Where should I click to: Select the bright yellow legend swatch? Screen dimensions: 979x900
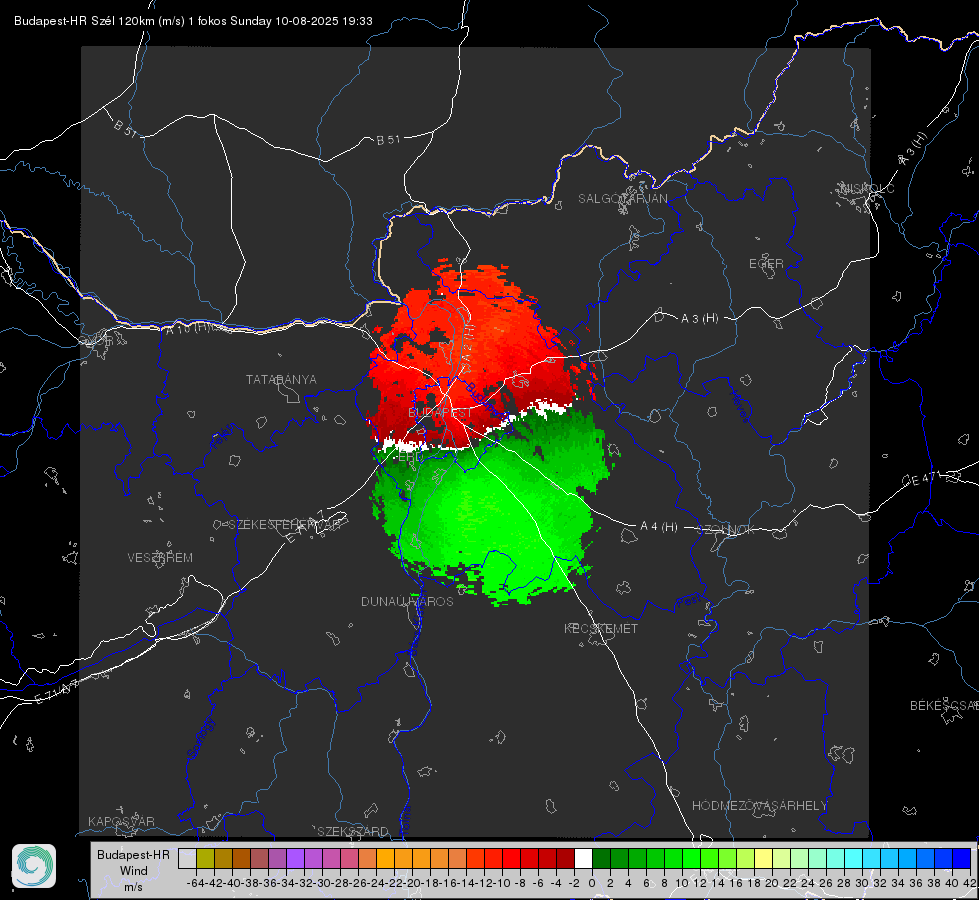click(764, 859)
